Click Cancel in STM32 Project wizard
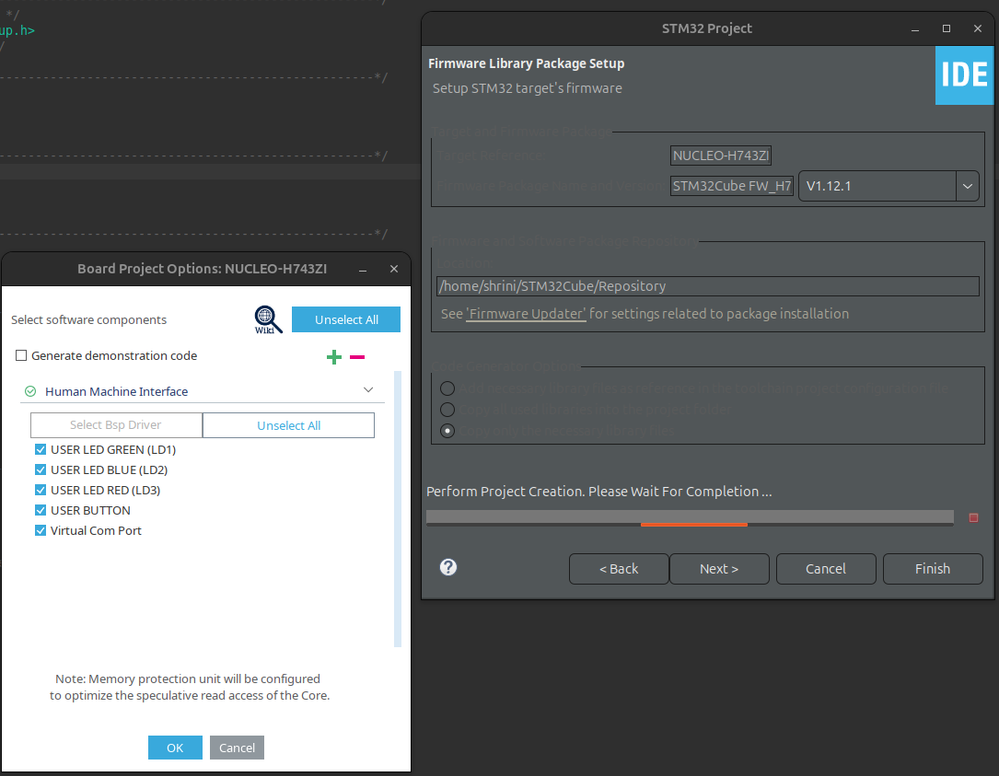999x776 pixels. click(x=826, y=568)
